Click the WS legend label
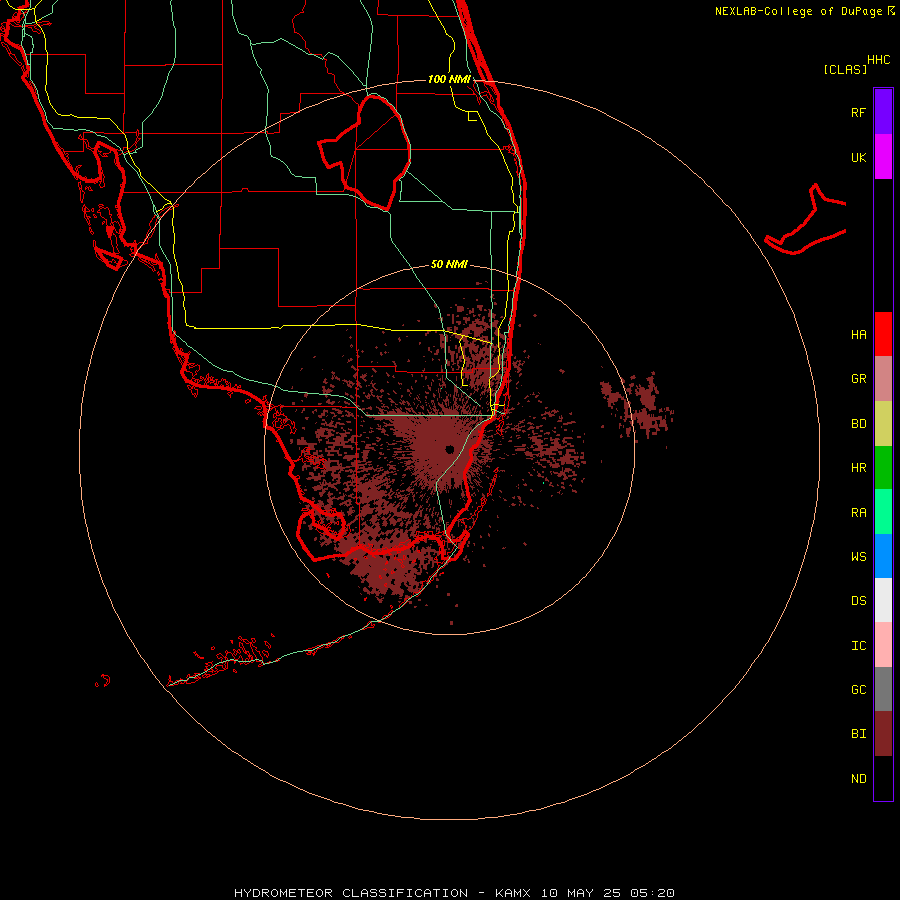This screenshot has height=900, width=900. [858, 557]
